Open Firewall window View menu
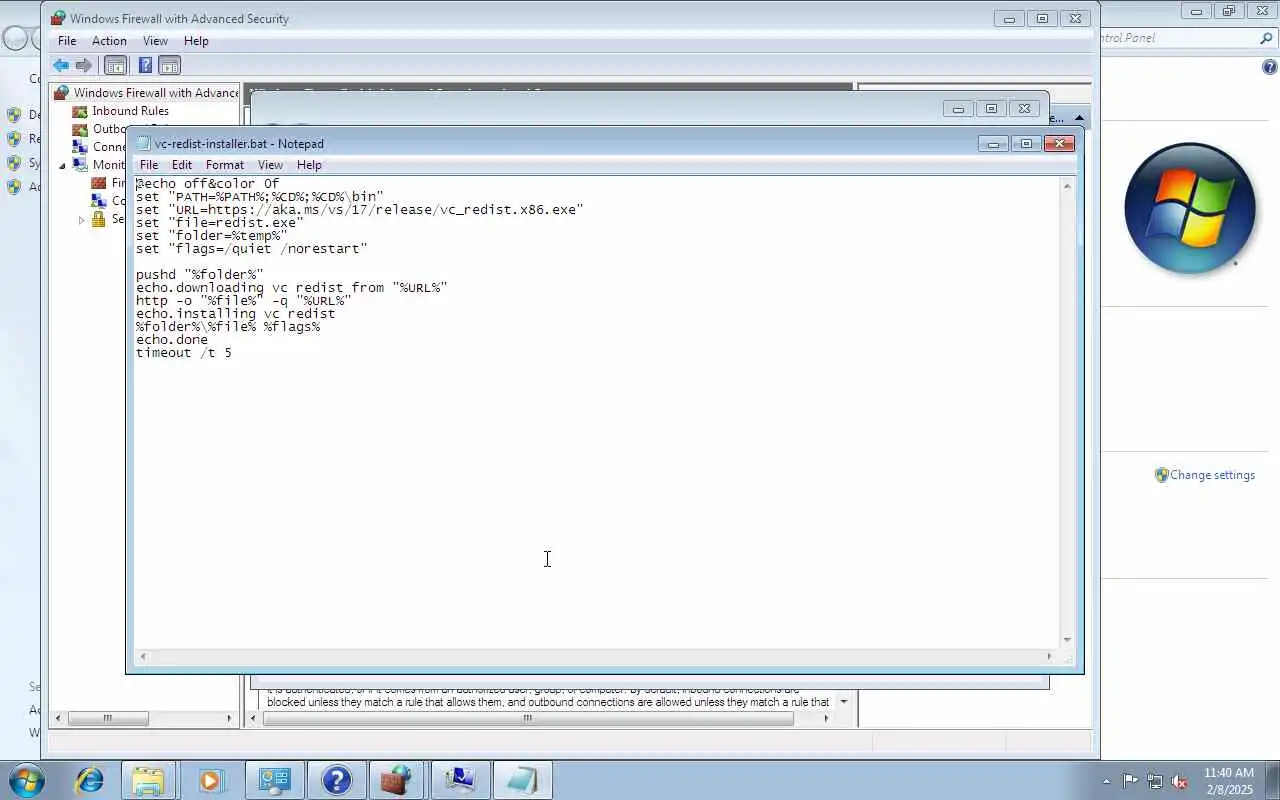The height and width of the screenshot is (800, 1280). [155, 41]
